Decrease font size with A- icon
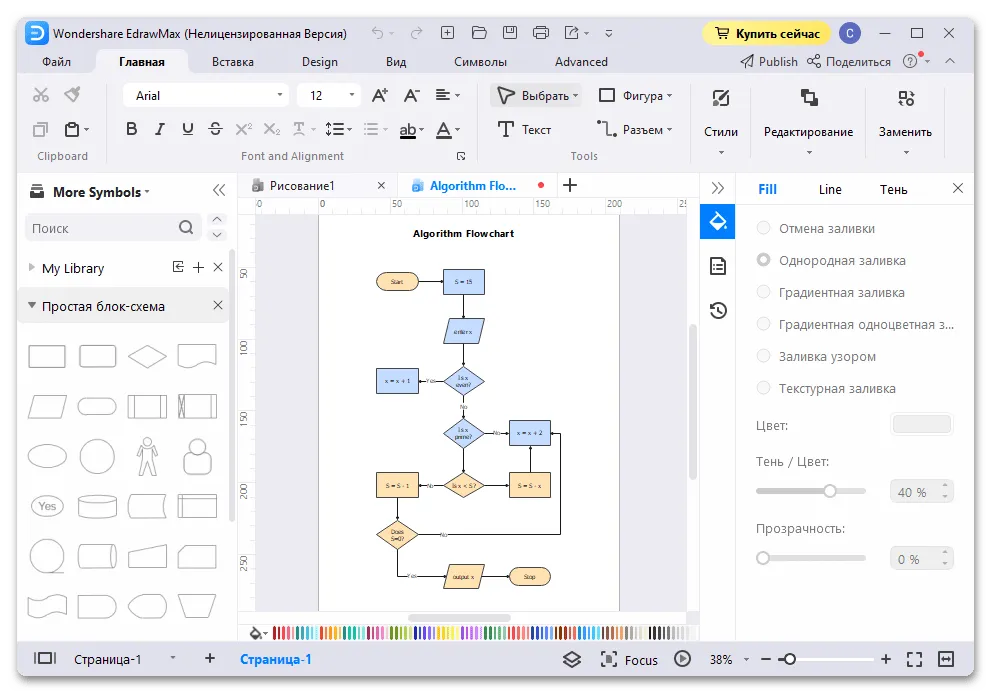The width and height of the screenshot is (991, 693). pos(411,95)
